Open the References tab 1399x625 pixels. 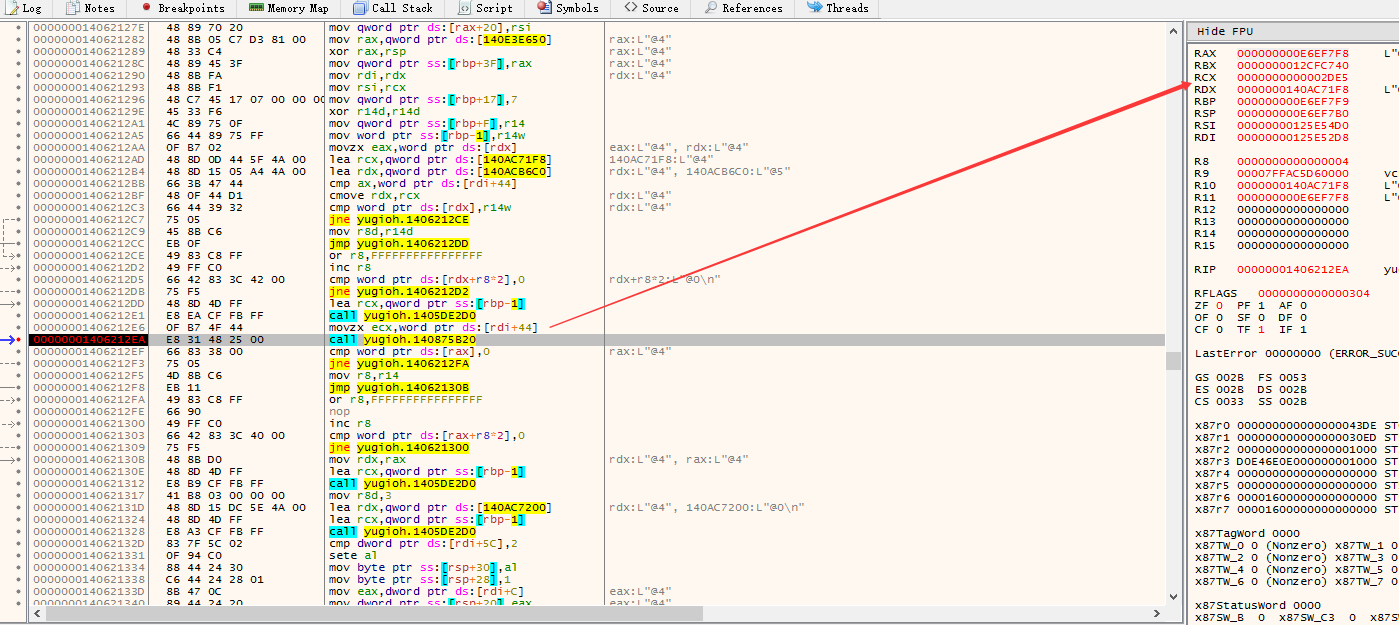(743, 8)
